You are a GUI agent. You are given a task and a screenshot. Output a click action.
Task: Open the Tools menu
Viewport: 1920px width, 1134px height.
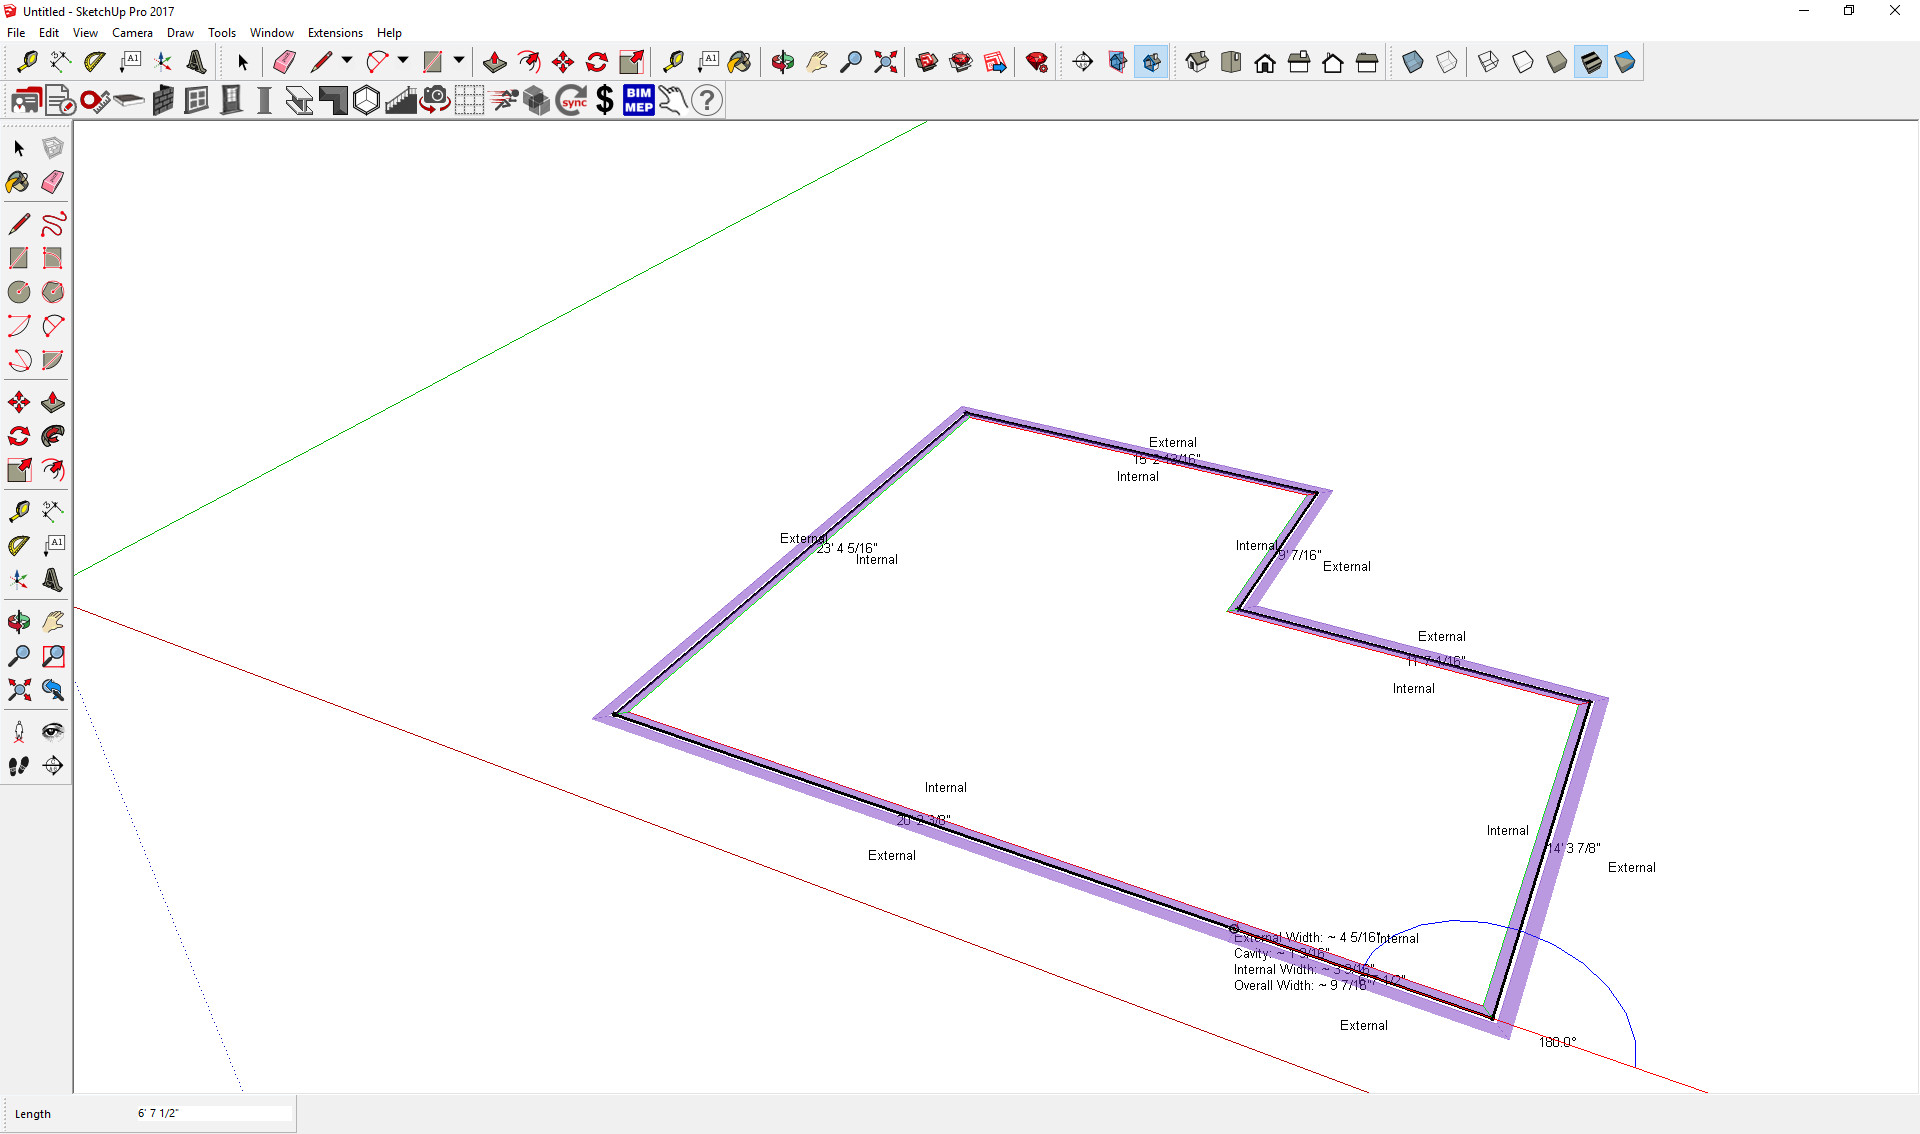click(221, 33)
